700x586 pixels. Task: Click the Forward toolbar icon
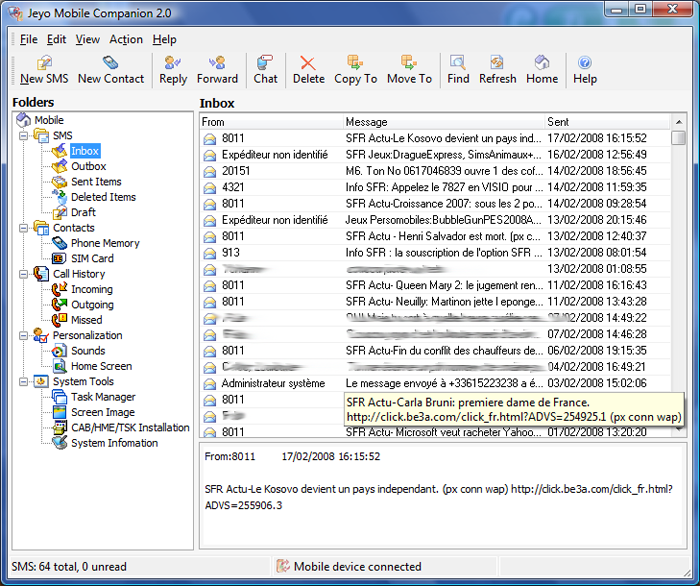(217, 63)
